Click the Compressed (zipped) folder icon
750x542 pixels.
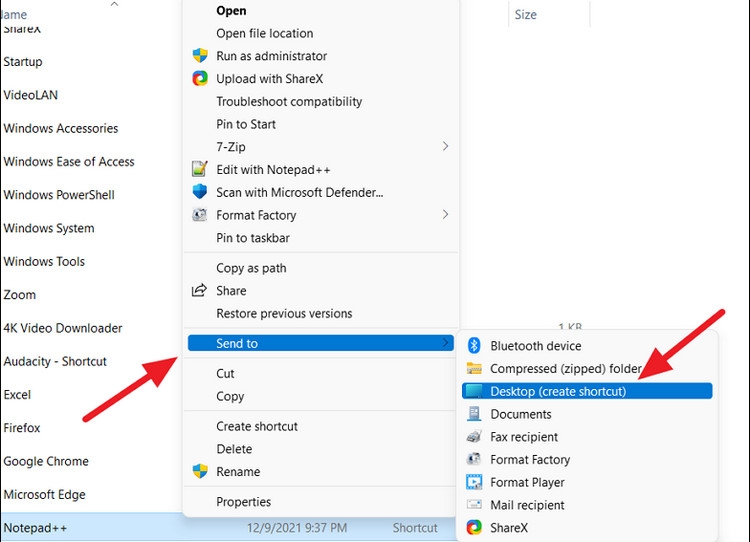474,369
